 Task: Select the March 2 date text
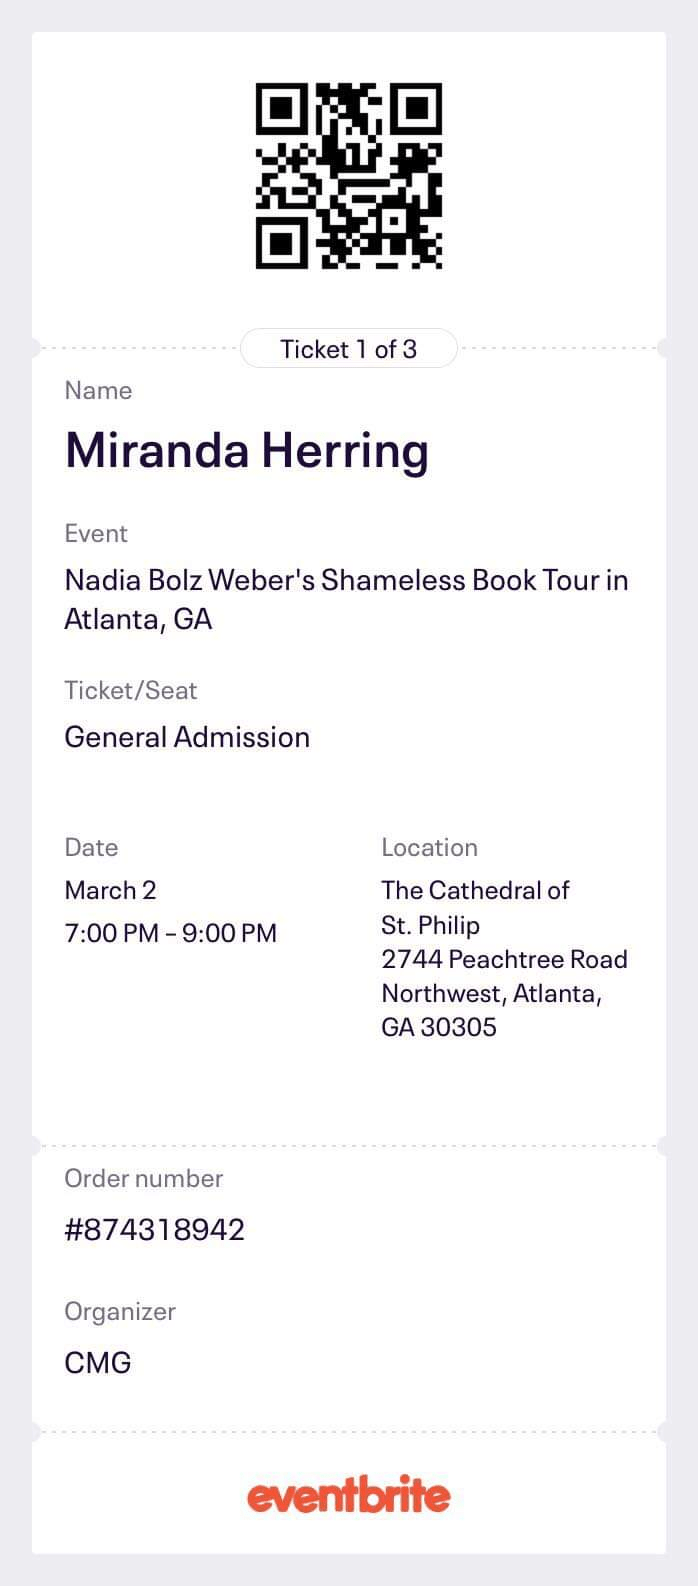click(x=111, y=890)
